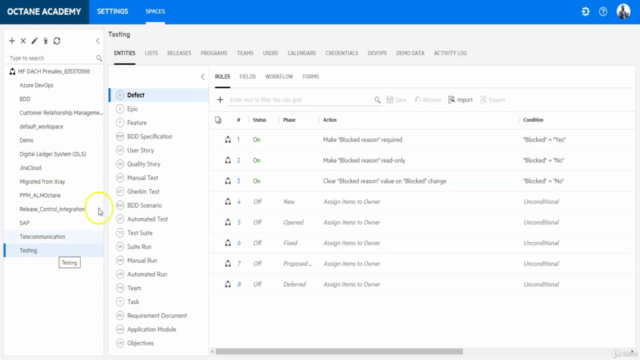640x360 pixels.
Task: Click the shared-space icon on rule 4
Action: click(x=228, y=202)
